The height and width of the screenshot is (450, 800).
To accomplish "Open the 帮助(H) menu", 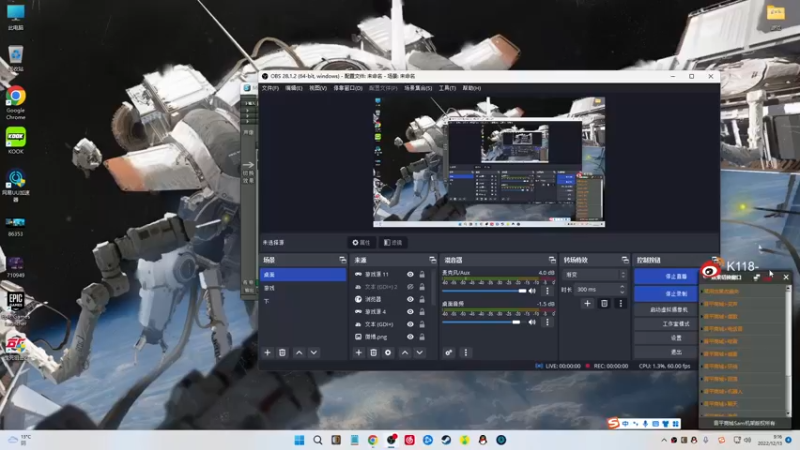I will 471,88.
